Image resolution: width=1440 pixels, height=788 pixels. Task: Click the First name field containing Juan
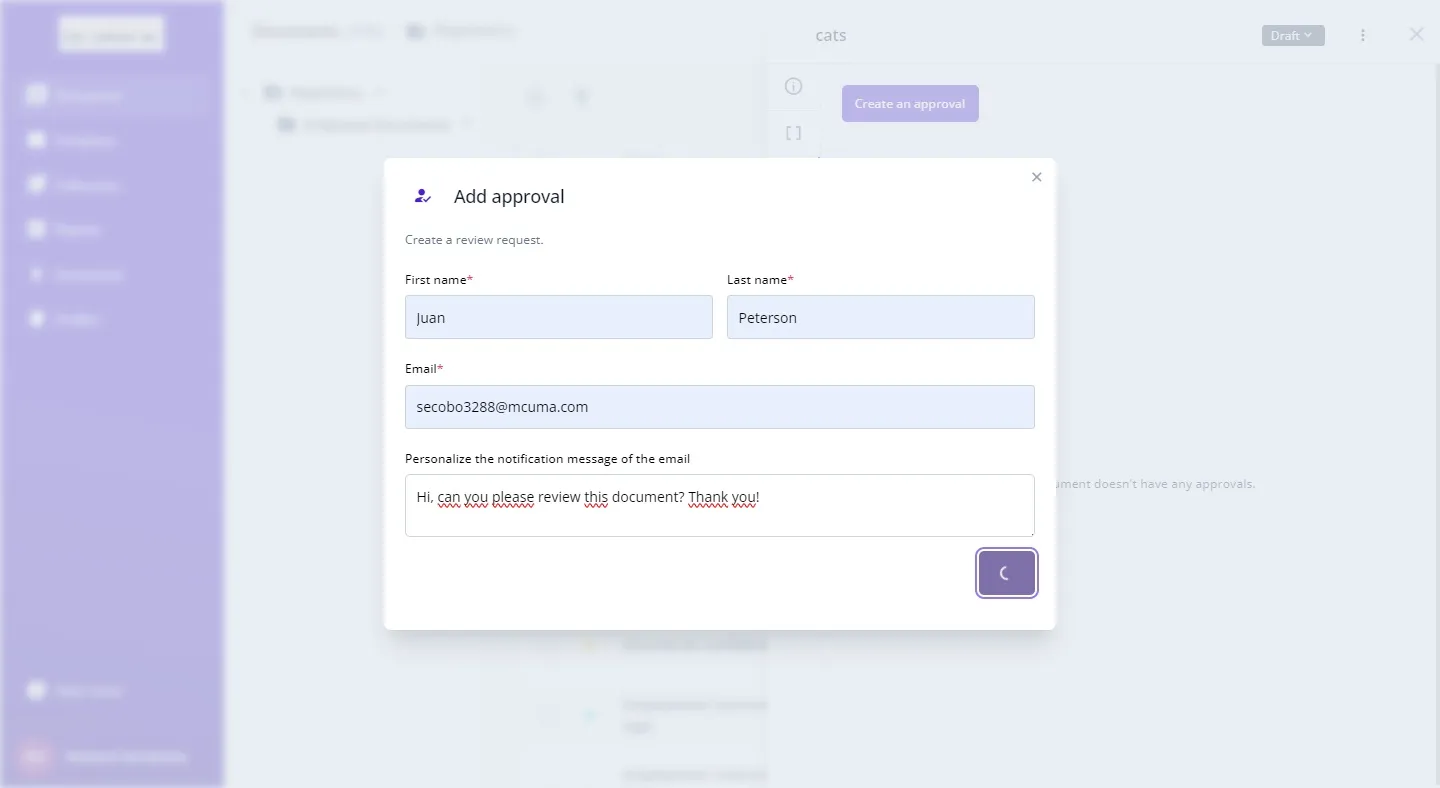pos(558,317)
